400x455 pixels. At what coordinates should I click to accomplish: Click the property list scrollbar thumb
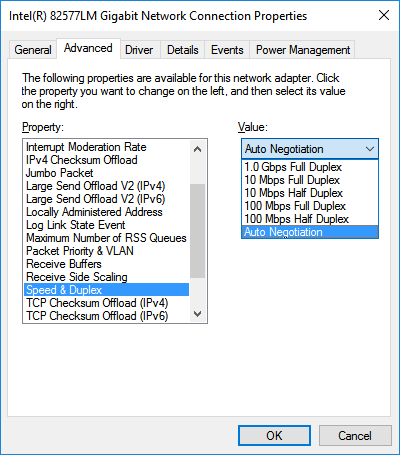click(197, 231)
